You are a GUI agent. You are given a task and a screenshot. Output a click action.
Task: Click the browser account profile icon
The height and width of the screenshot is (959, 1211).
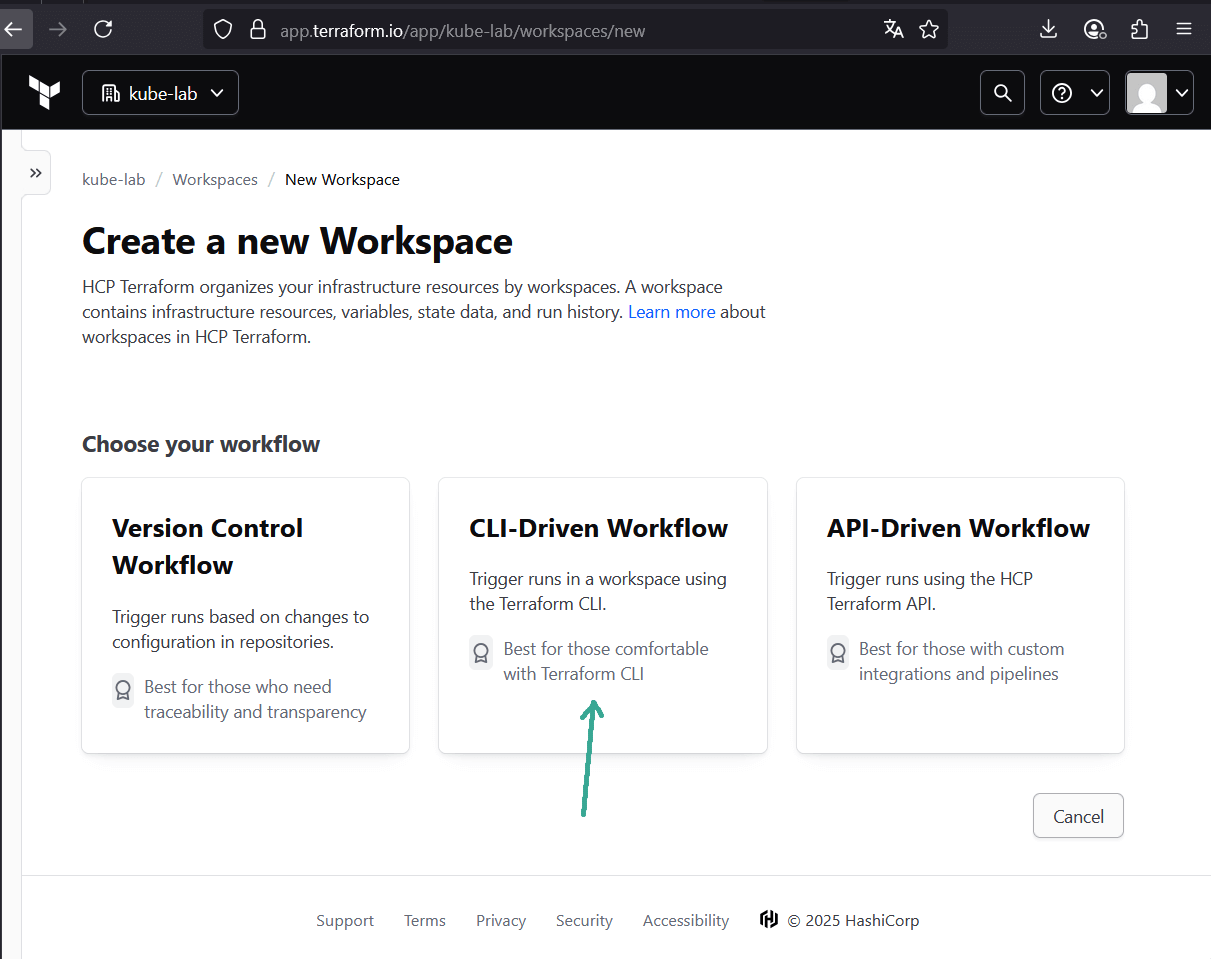coord(1094,29)
